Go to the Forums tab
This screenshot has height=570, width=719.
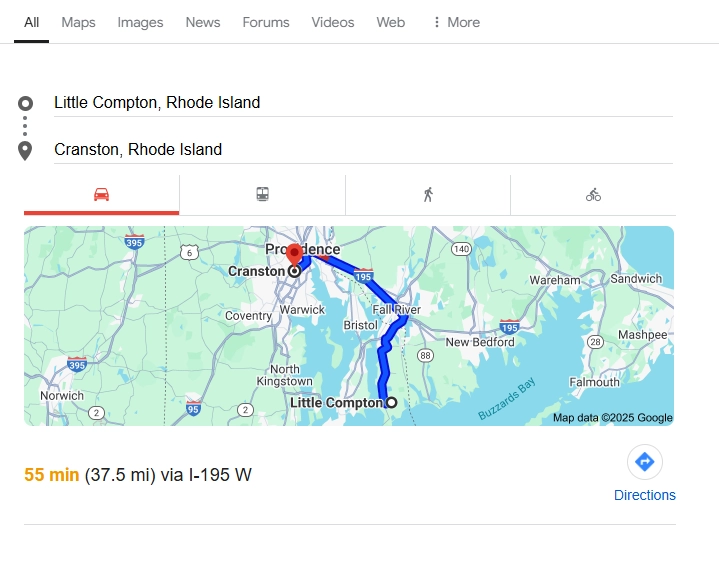[265, 22]
